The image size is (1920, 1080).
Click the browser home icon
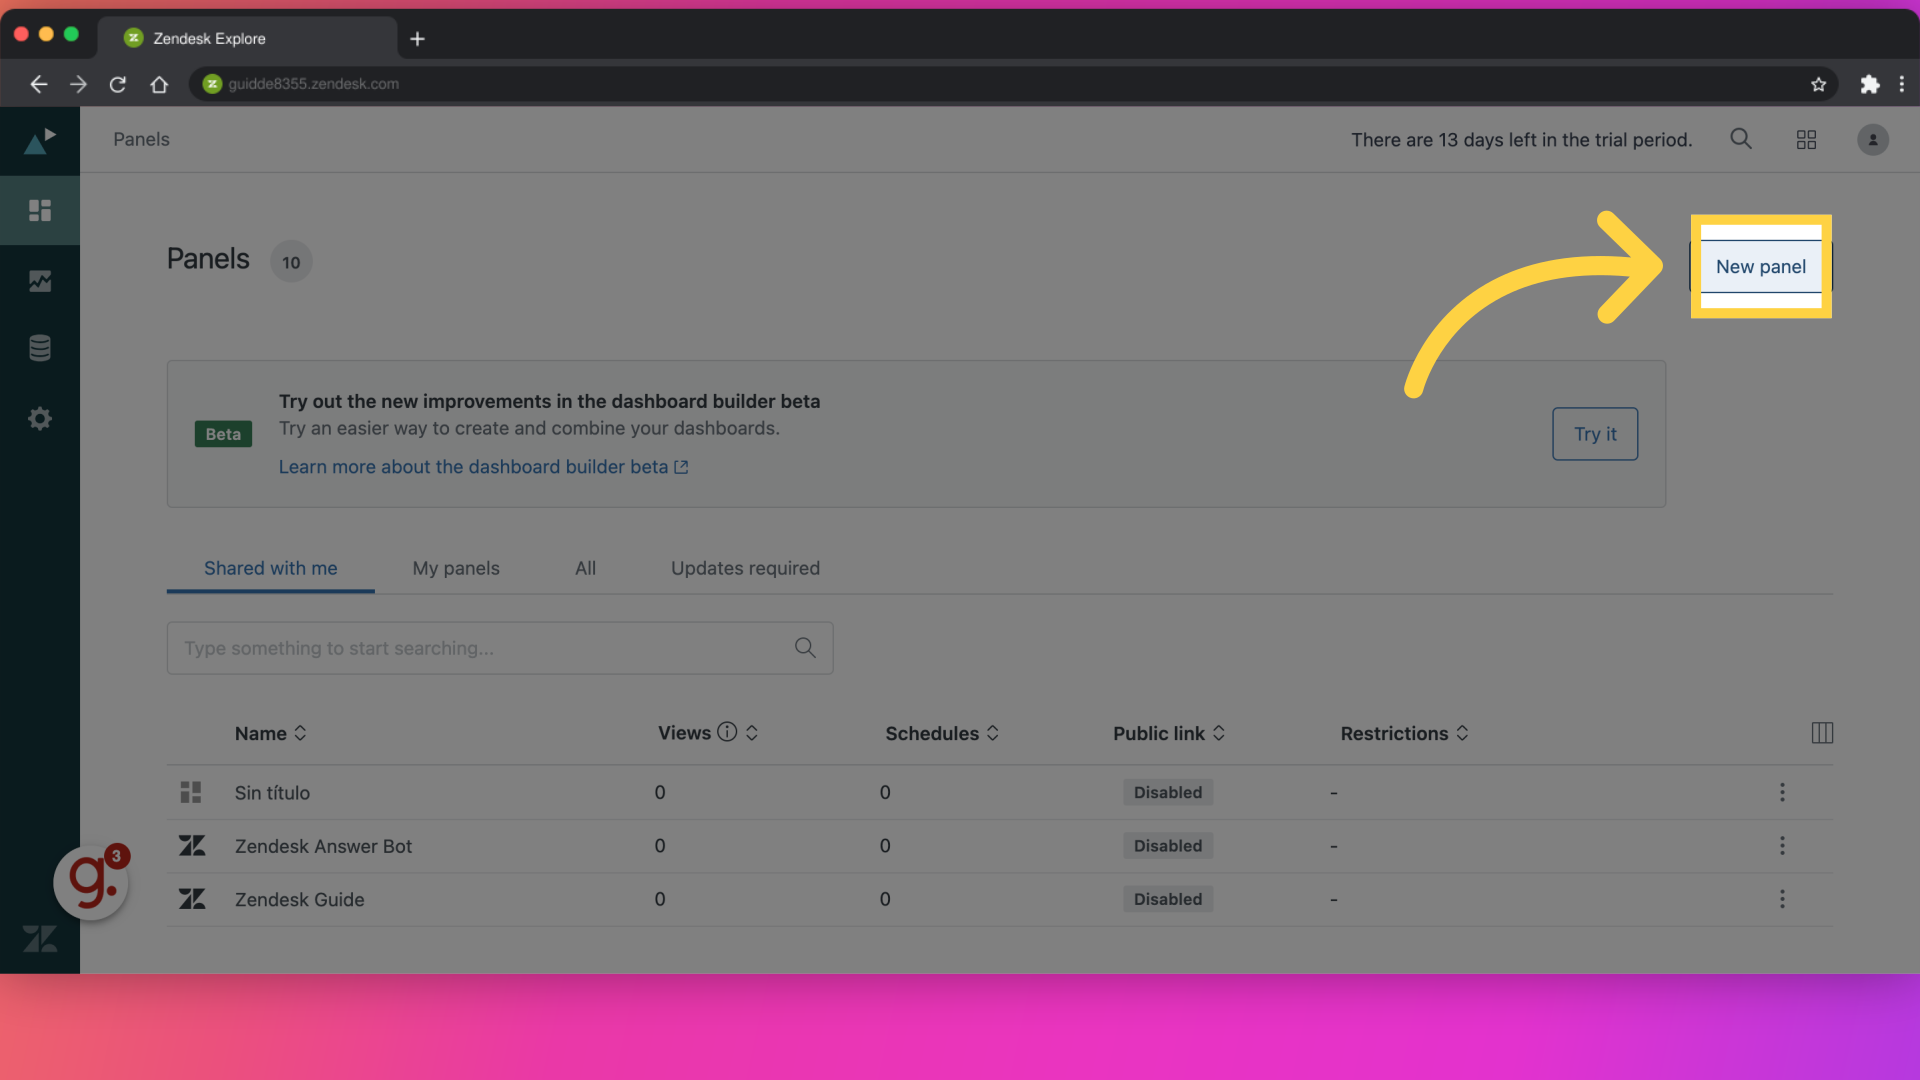pyautogui.click(x=159, y=84)
